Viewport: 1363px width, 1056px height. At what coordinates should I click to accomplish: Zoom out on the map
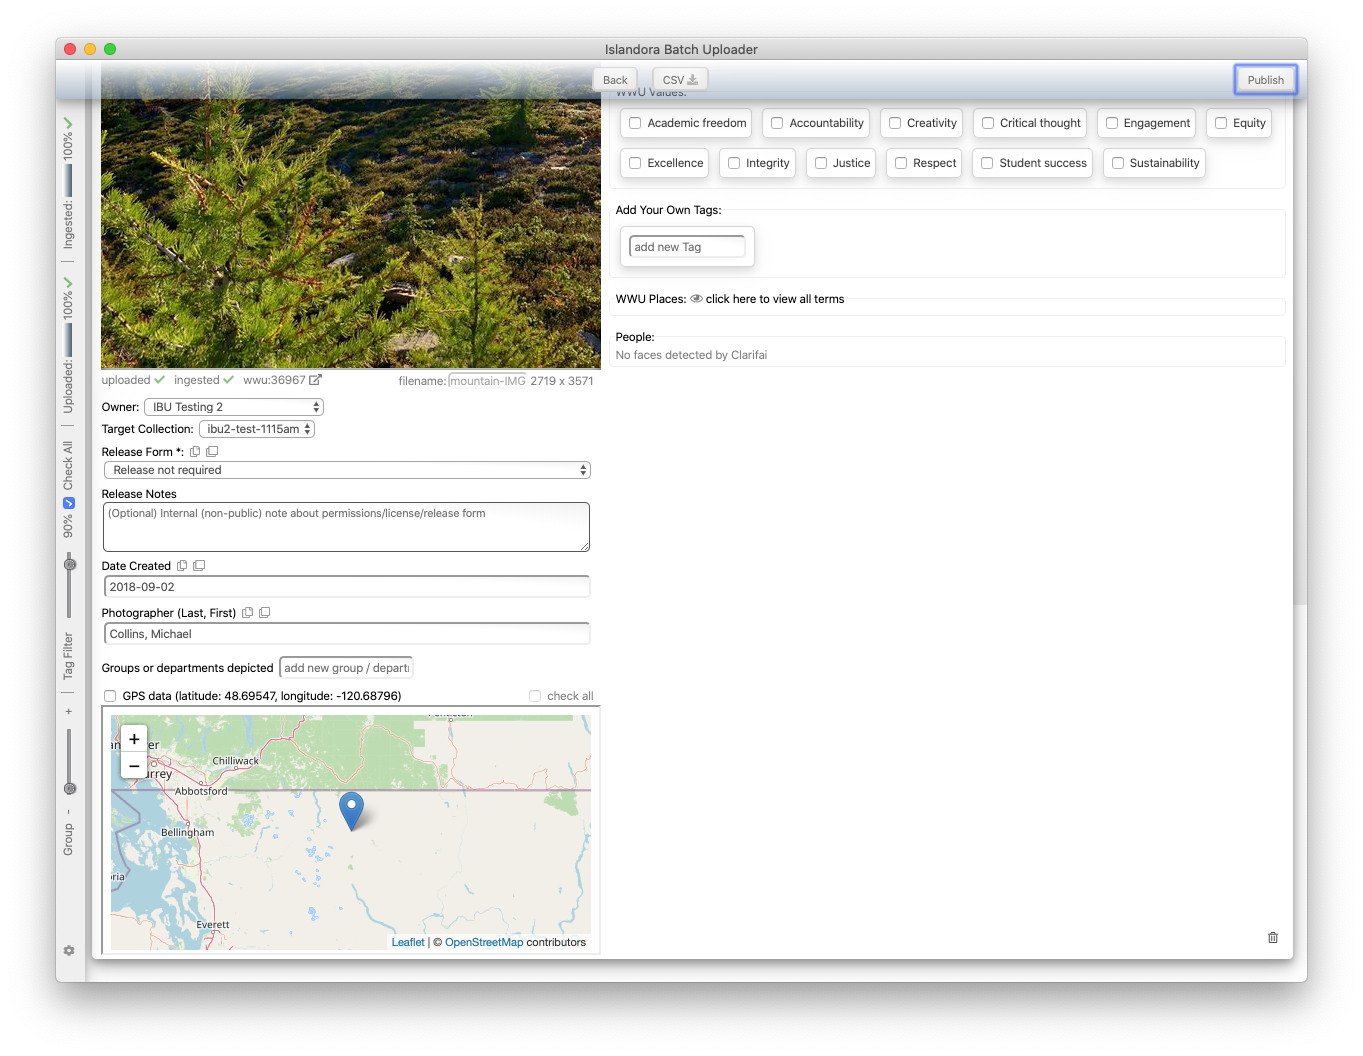(134, 766)
